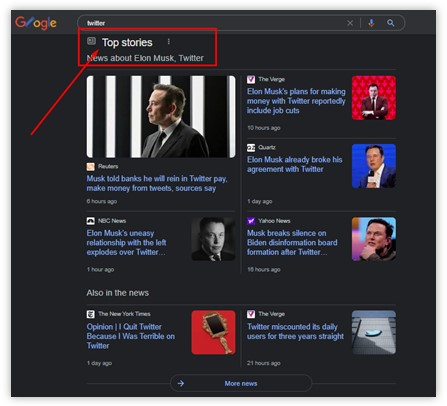Click the News about Elon Musk, Twitter subtitle
Image resolution: width=447 pixels, height=406 pixels.
[145, 58]
